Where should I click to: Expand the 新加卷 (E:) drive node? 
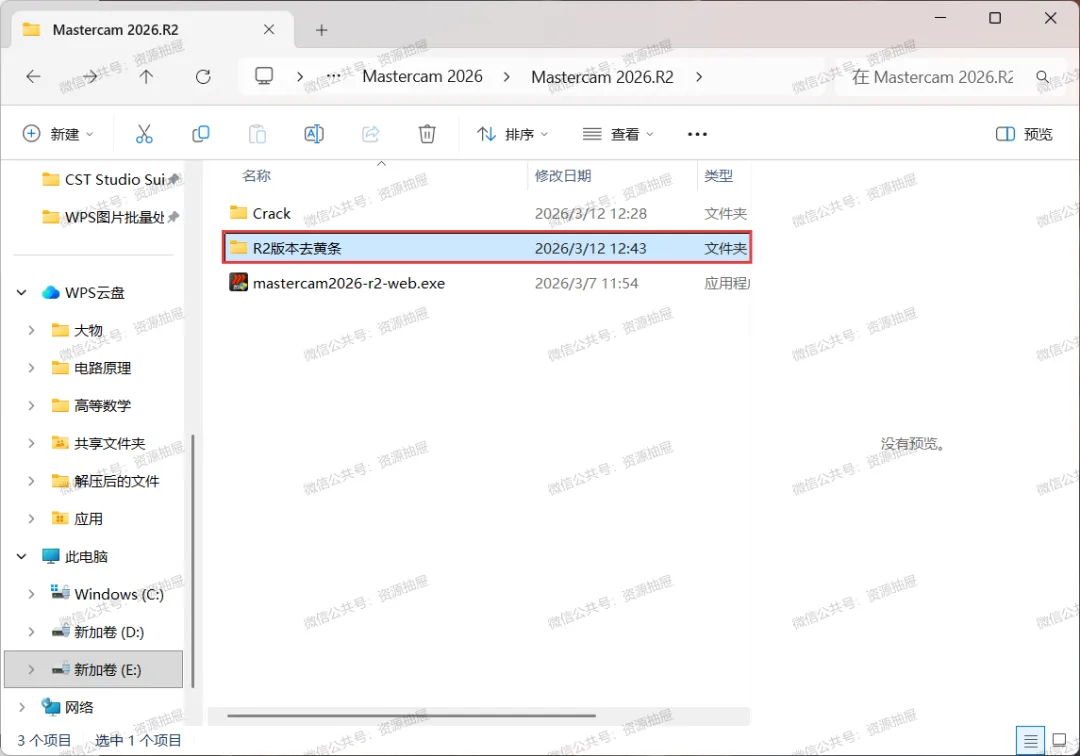(x=31, y=669)
